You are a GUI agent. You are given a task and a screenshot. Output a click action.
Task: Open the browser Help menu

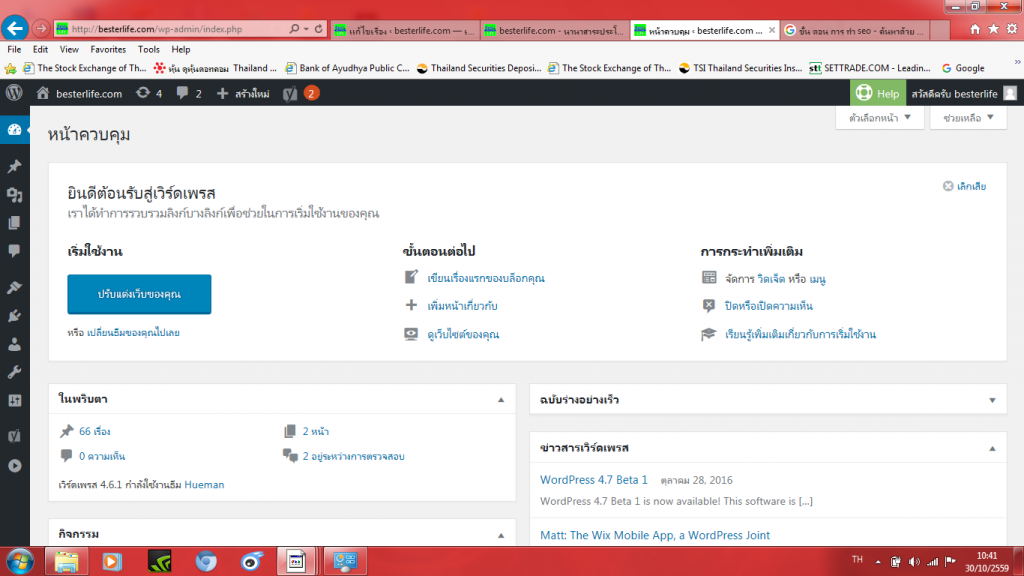tap(181, 50)
